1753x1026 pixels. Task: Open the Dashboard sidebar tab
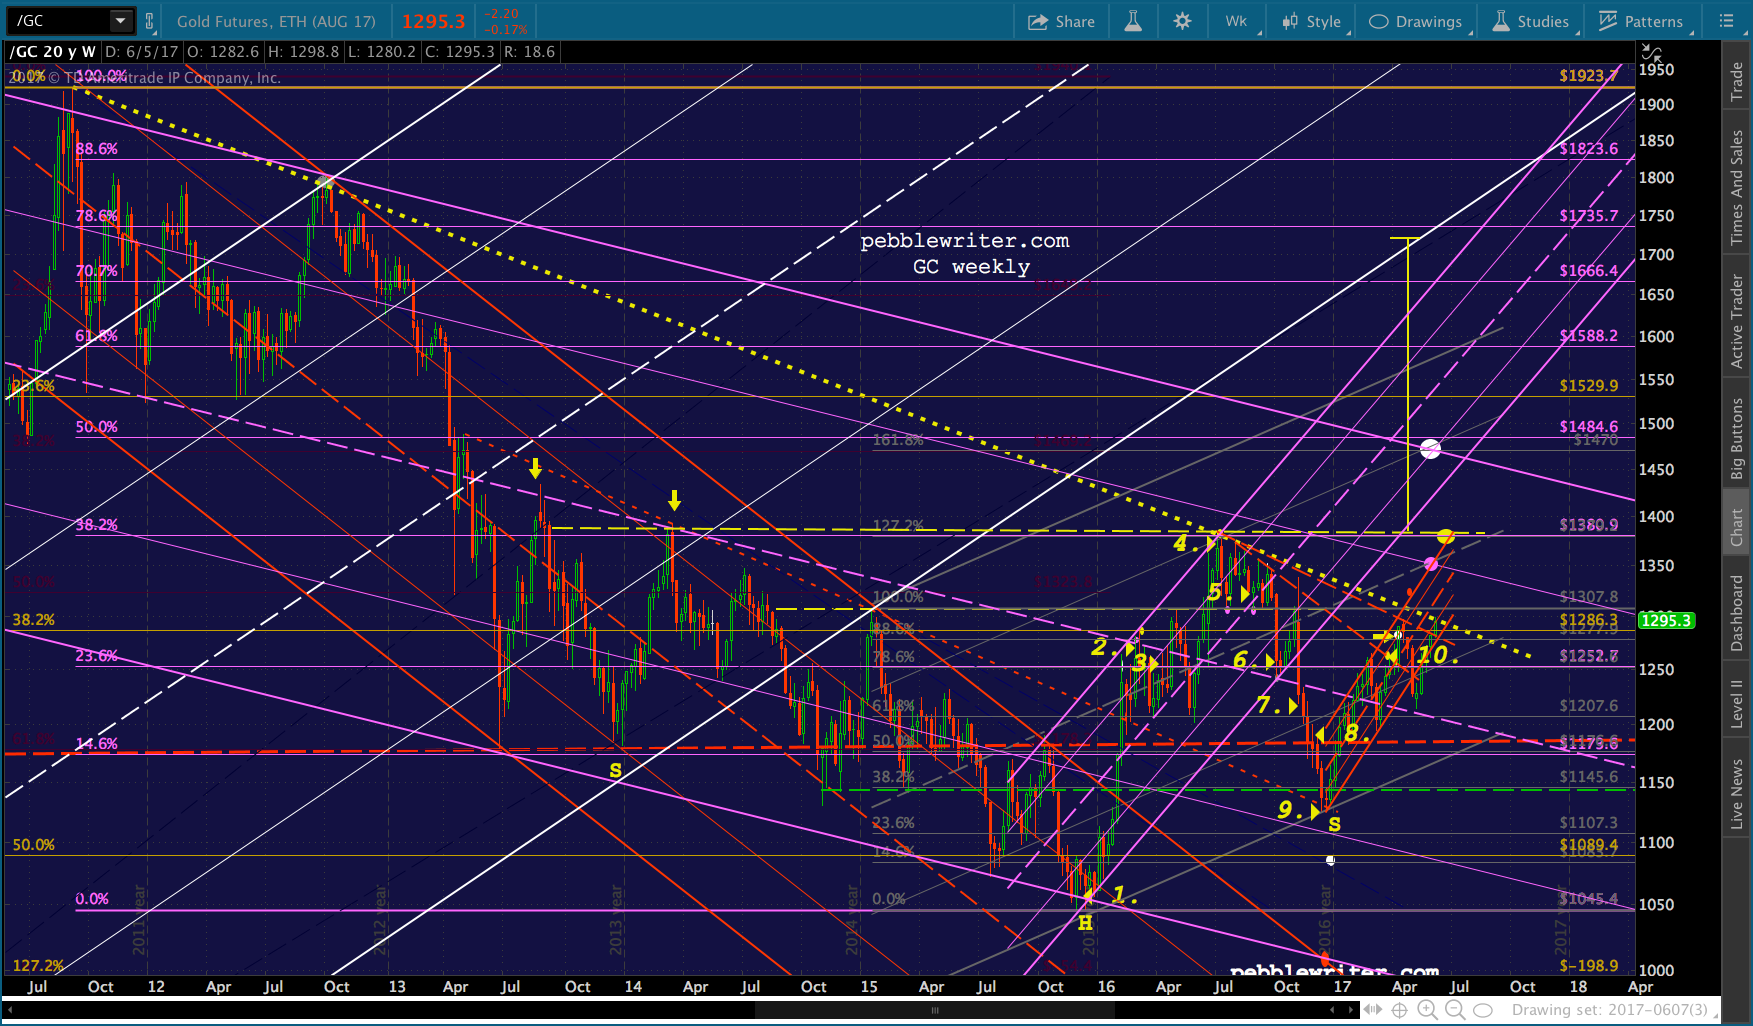point(1737,613)
